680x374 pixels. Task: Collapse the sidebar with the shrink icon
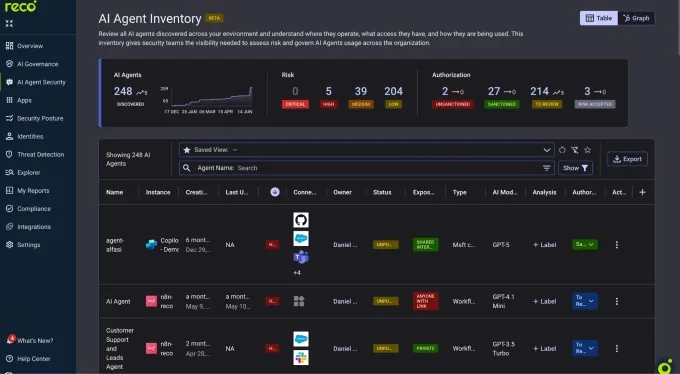pos(9,23)
